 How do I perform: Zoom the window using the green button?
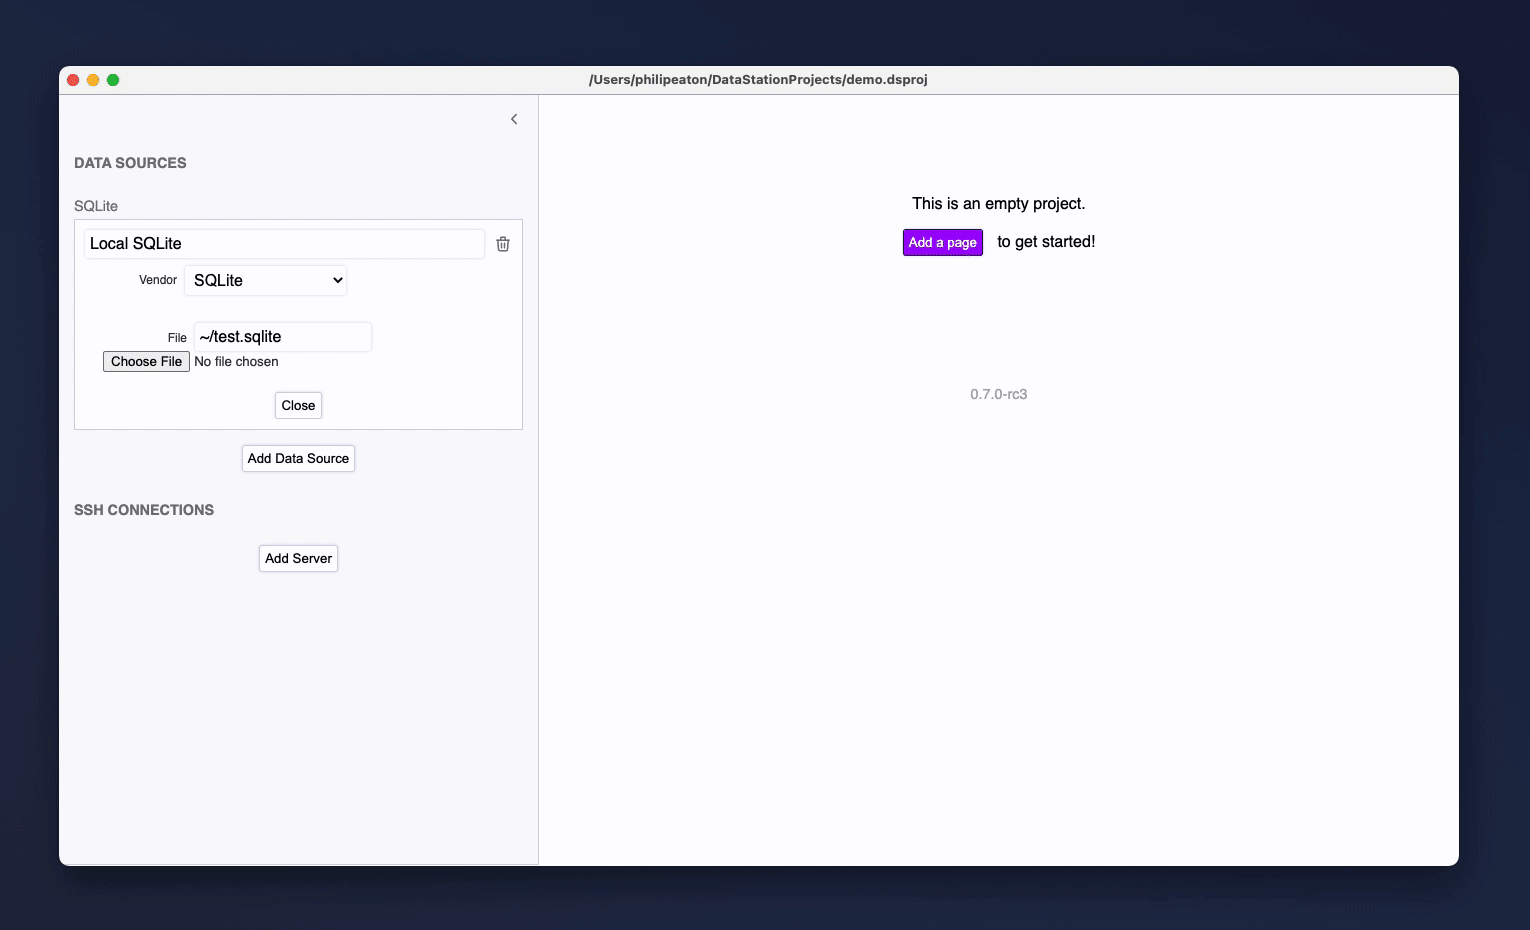113,79
